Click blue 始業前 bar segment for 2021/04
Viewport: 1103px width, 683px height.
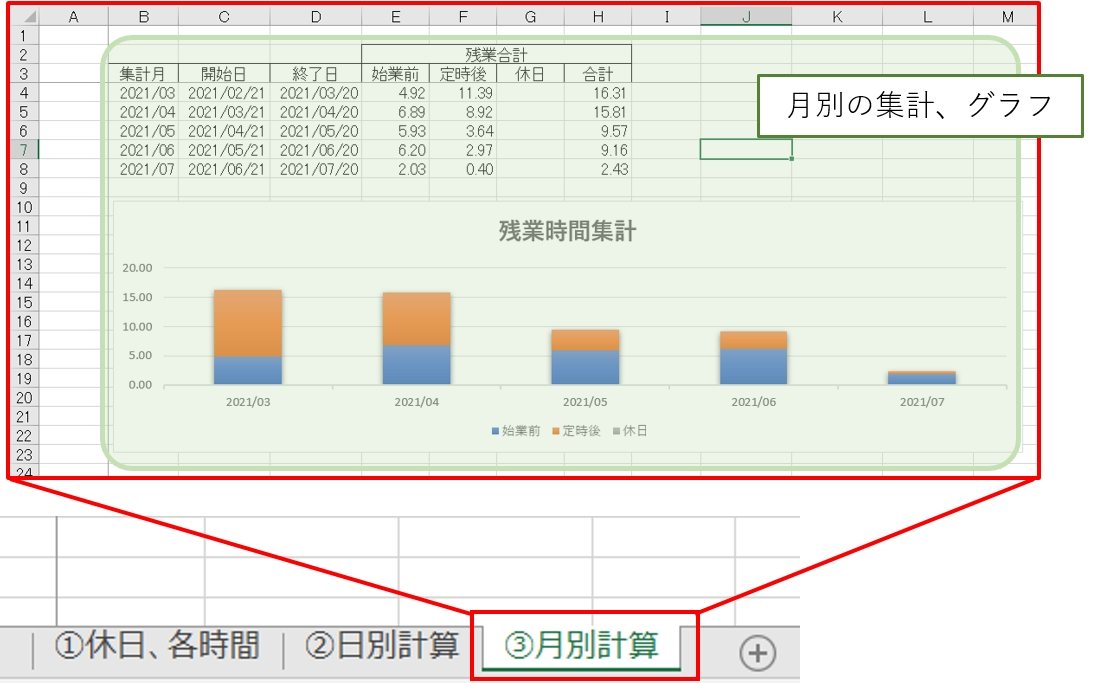point(416,364)
